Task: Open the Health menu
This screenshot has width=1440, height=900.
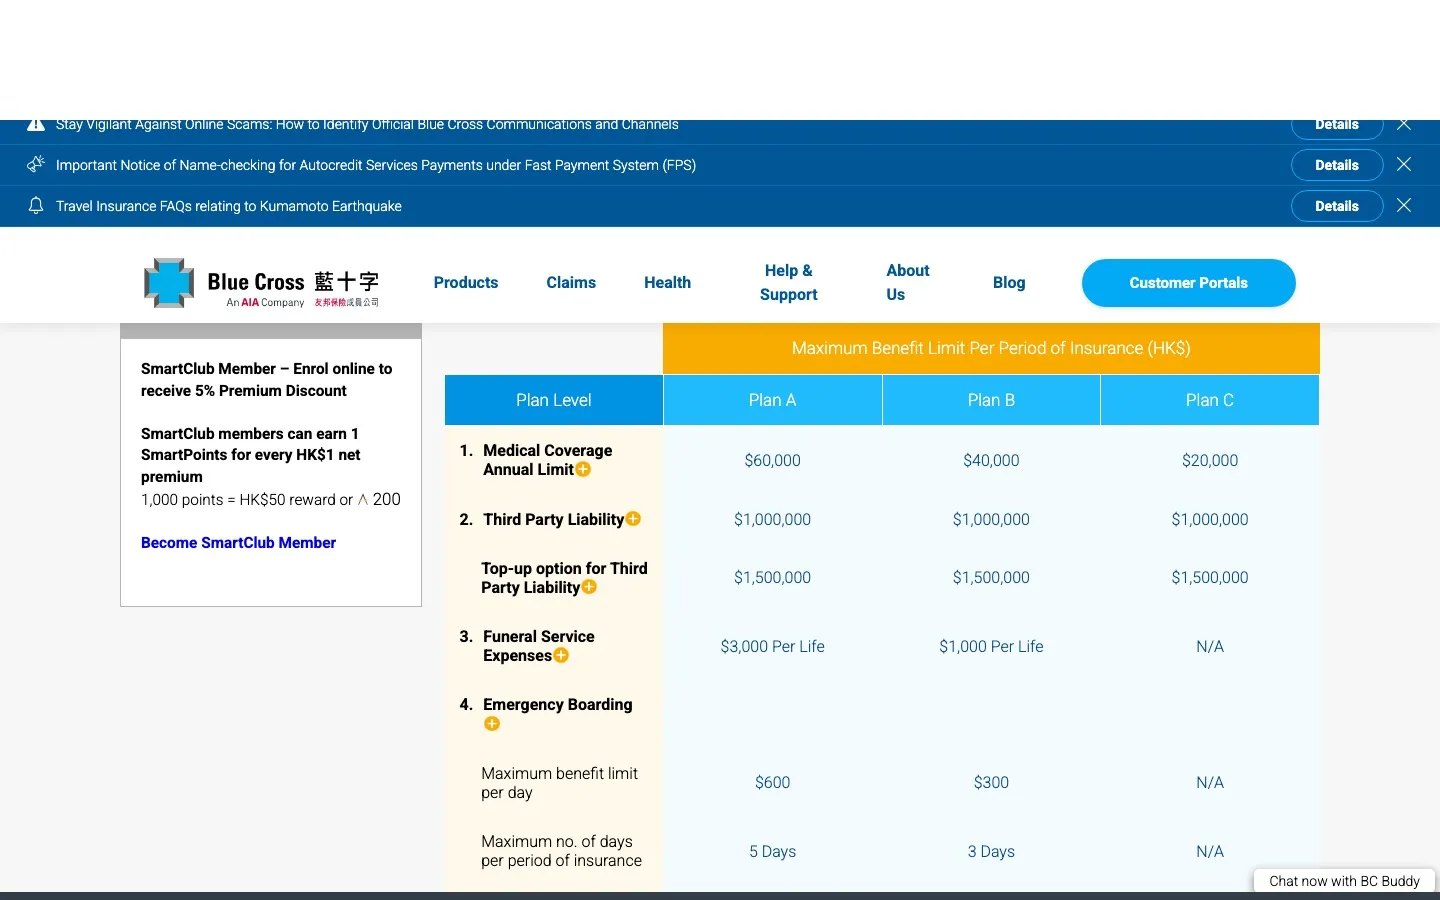Action: click(667, 283)
